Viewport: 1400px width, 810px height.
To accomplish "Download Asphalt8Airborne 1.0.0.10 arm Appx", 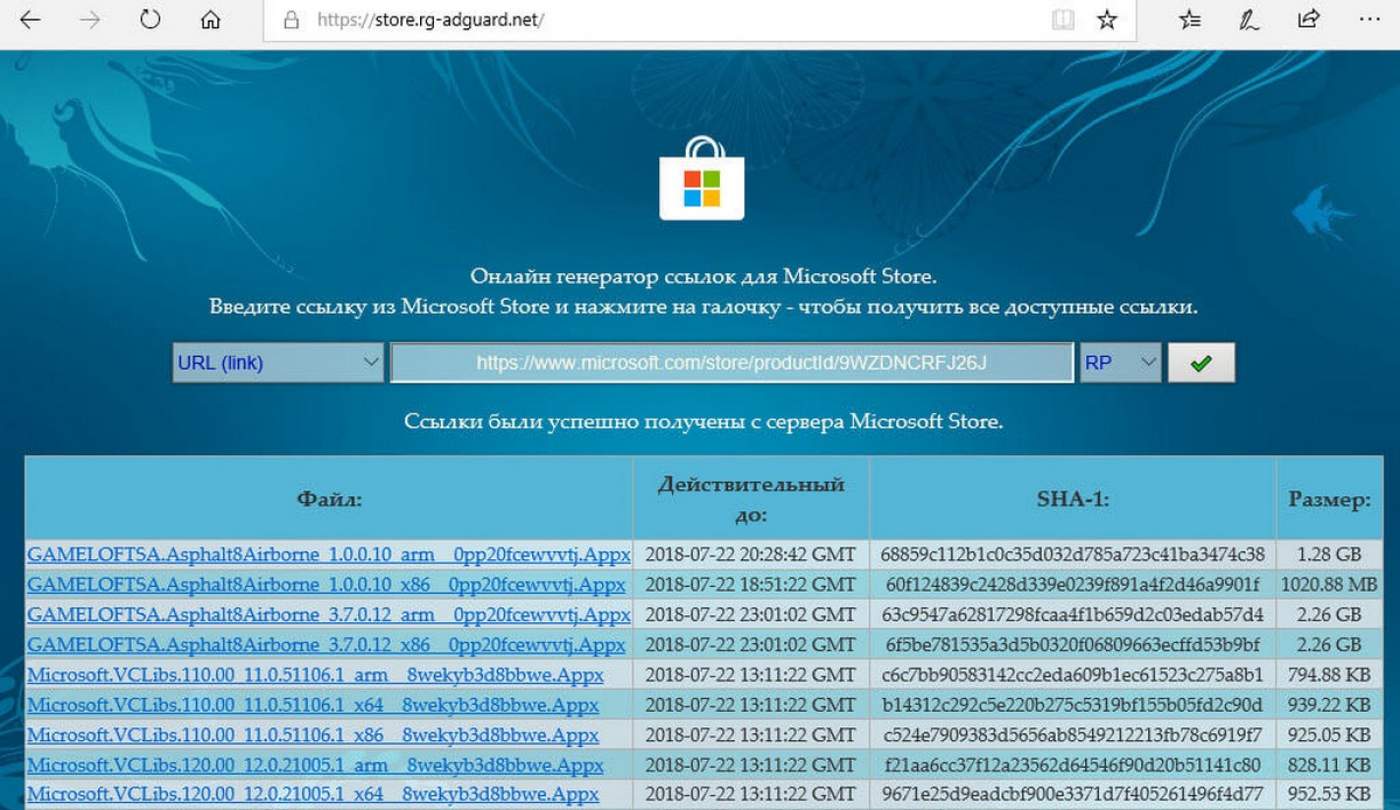I will click(x=328, y=554).
